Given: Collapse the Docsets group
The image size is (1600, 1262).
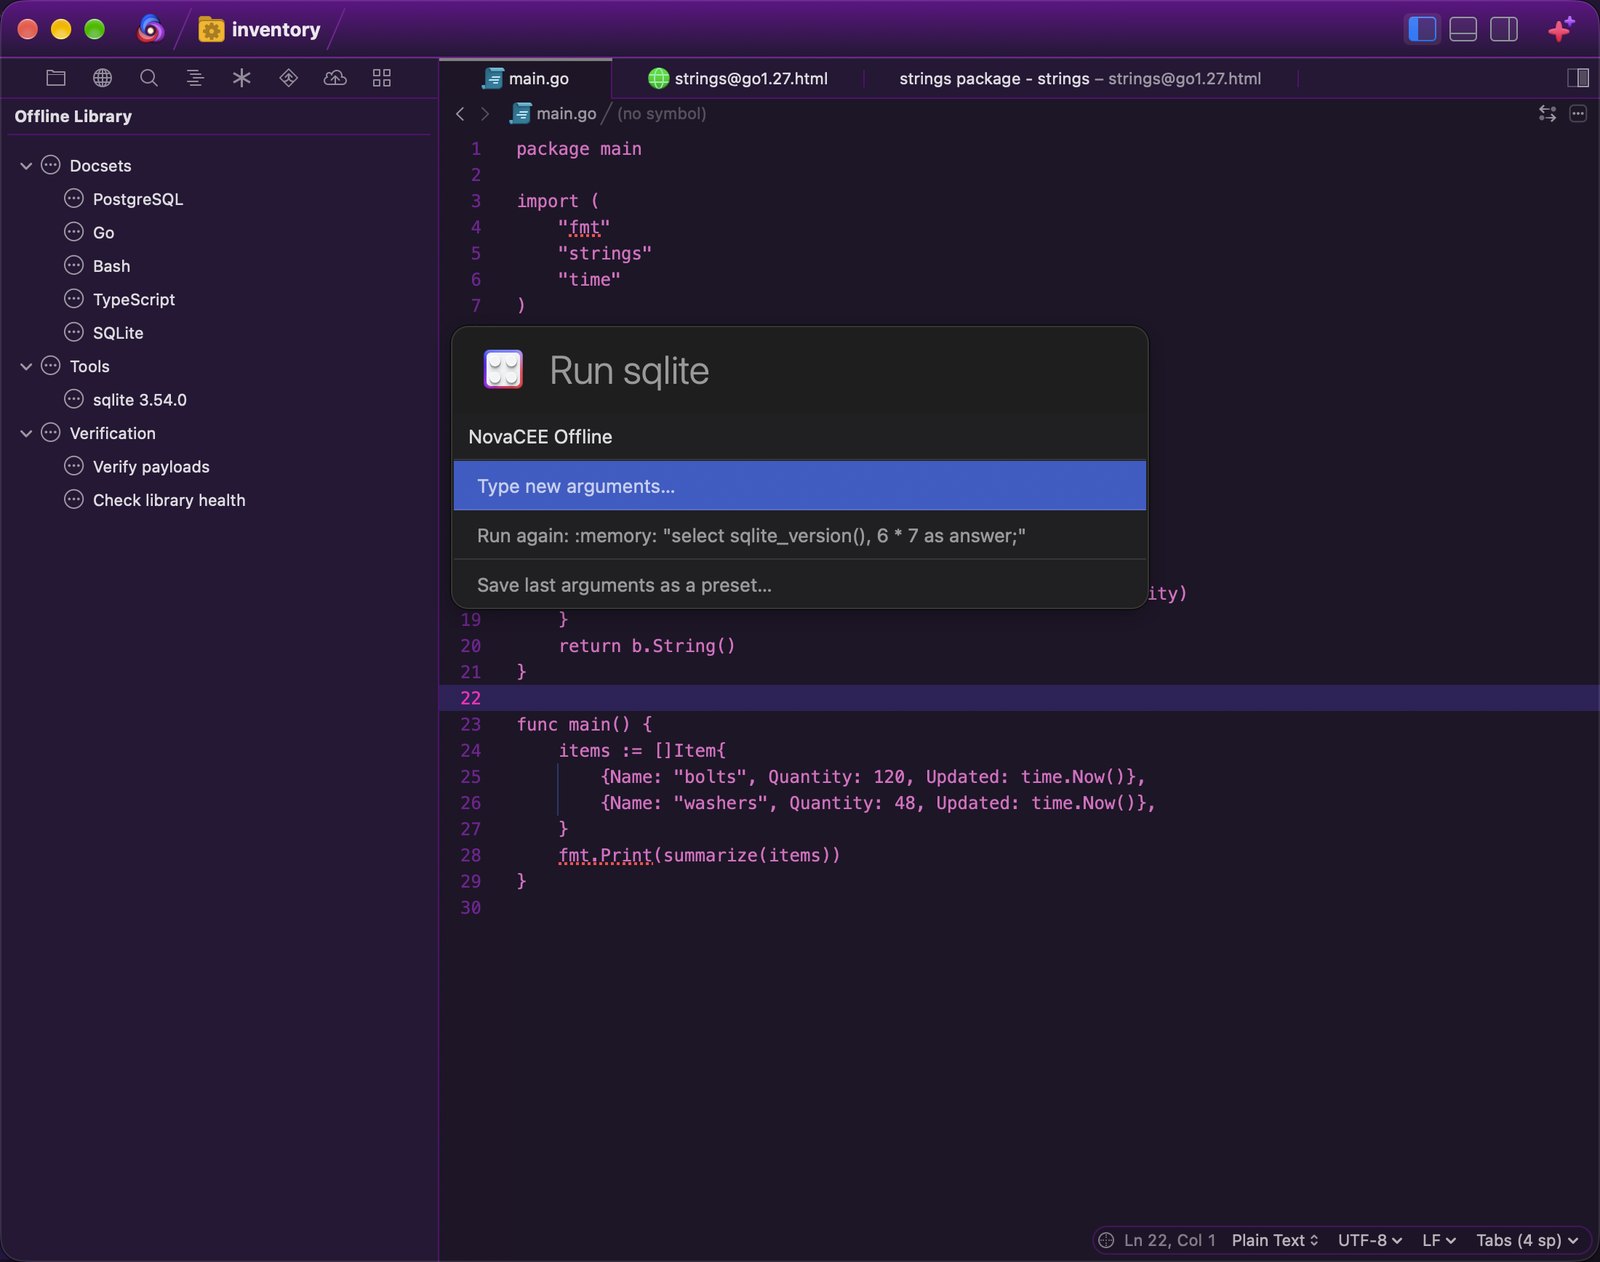Looking at the screenshot, I should pos(26,166).
